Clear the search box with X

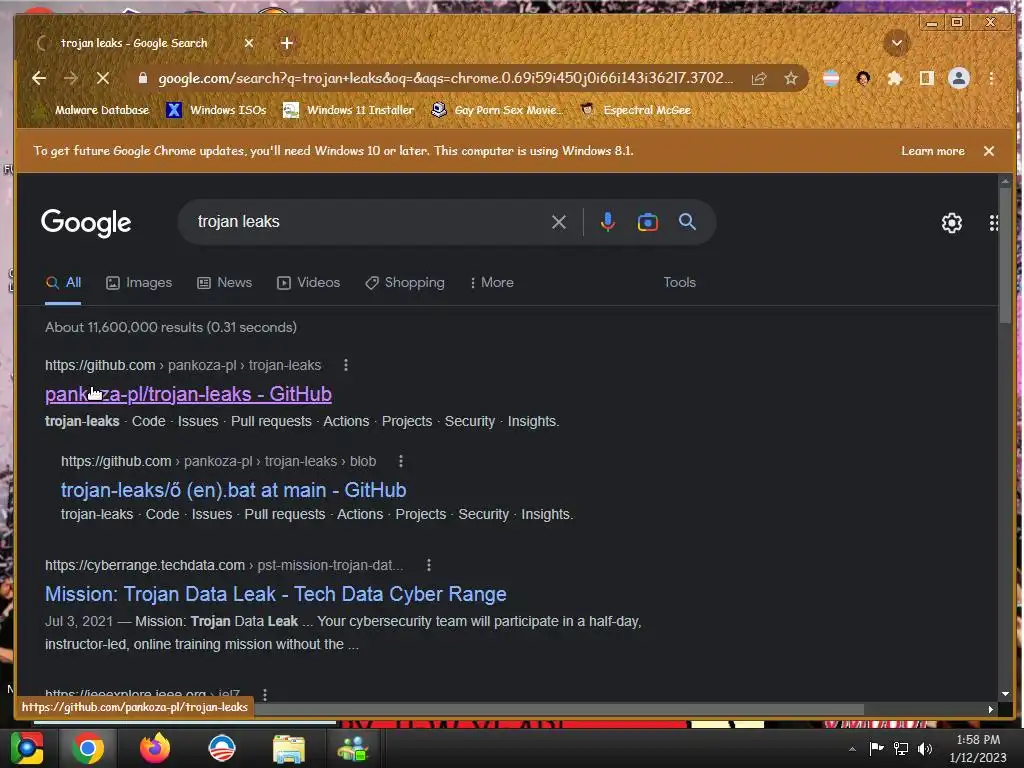click(x=559, y=222)
